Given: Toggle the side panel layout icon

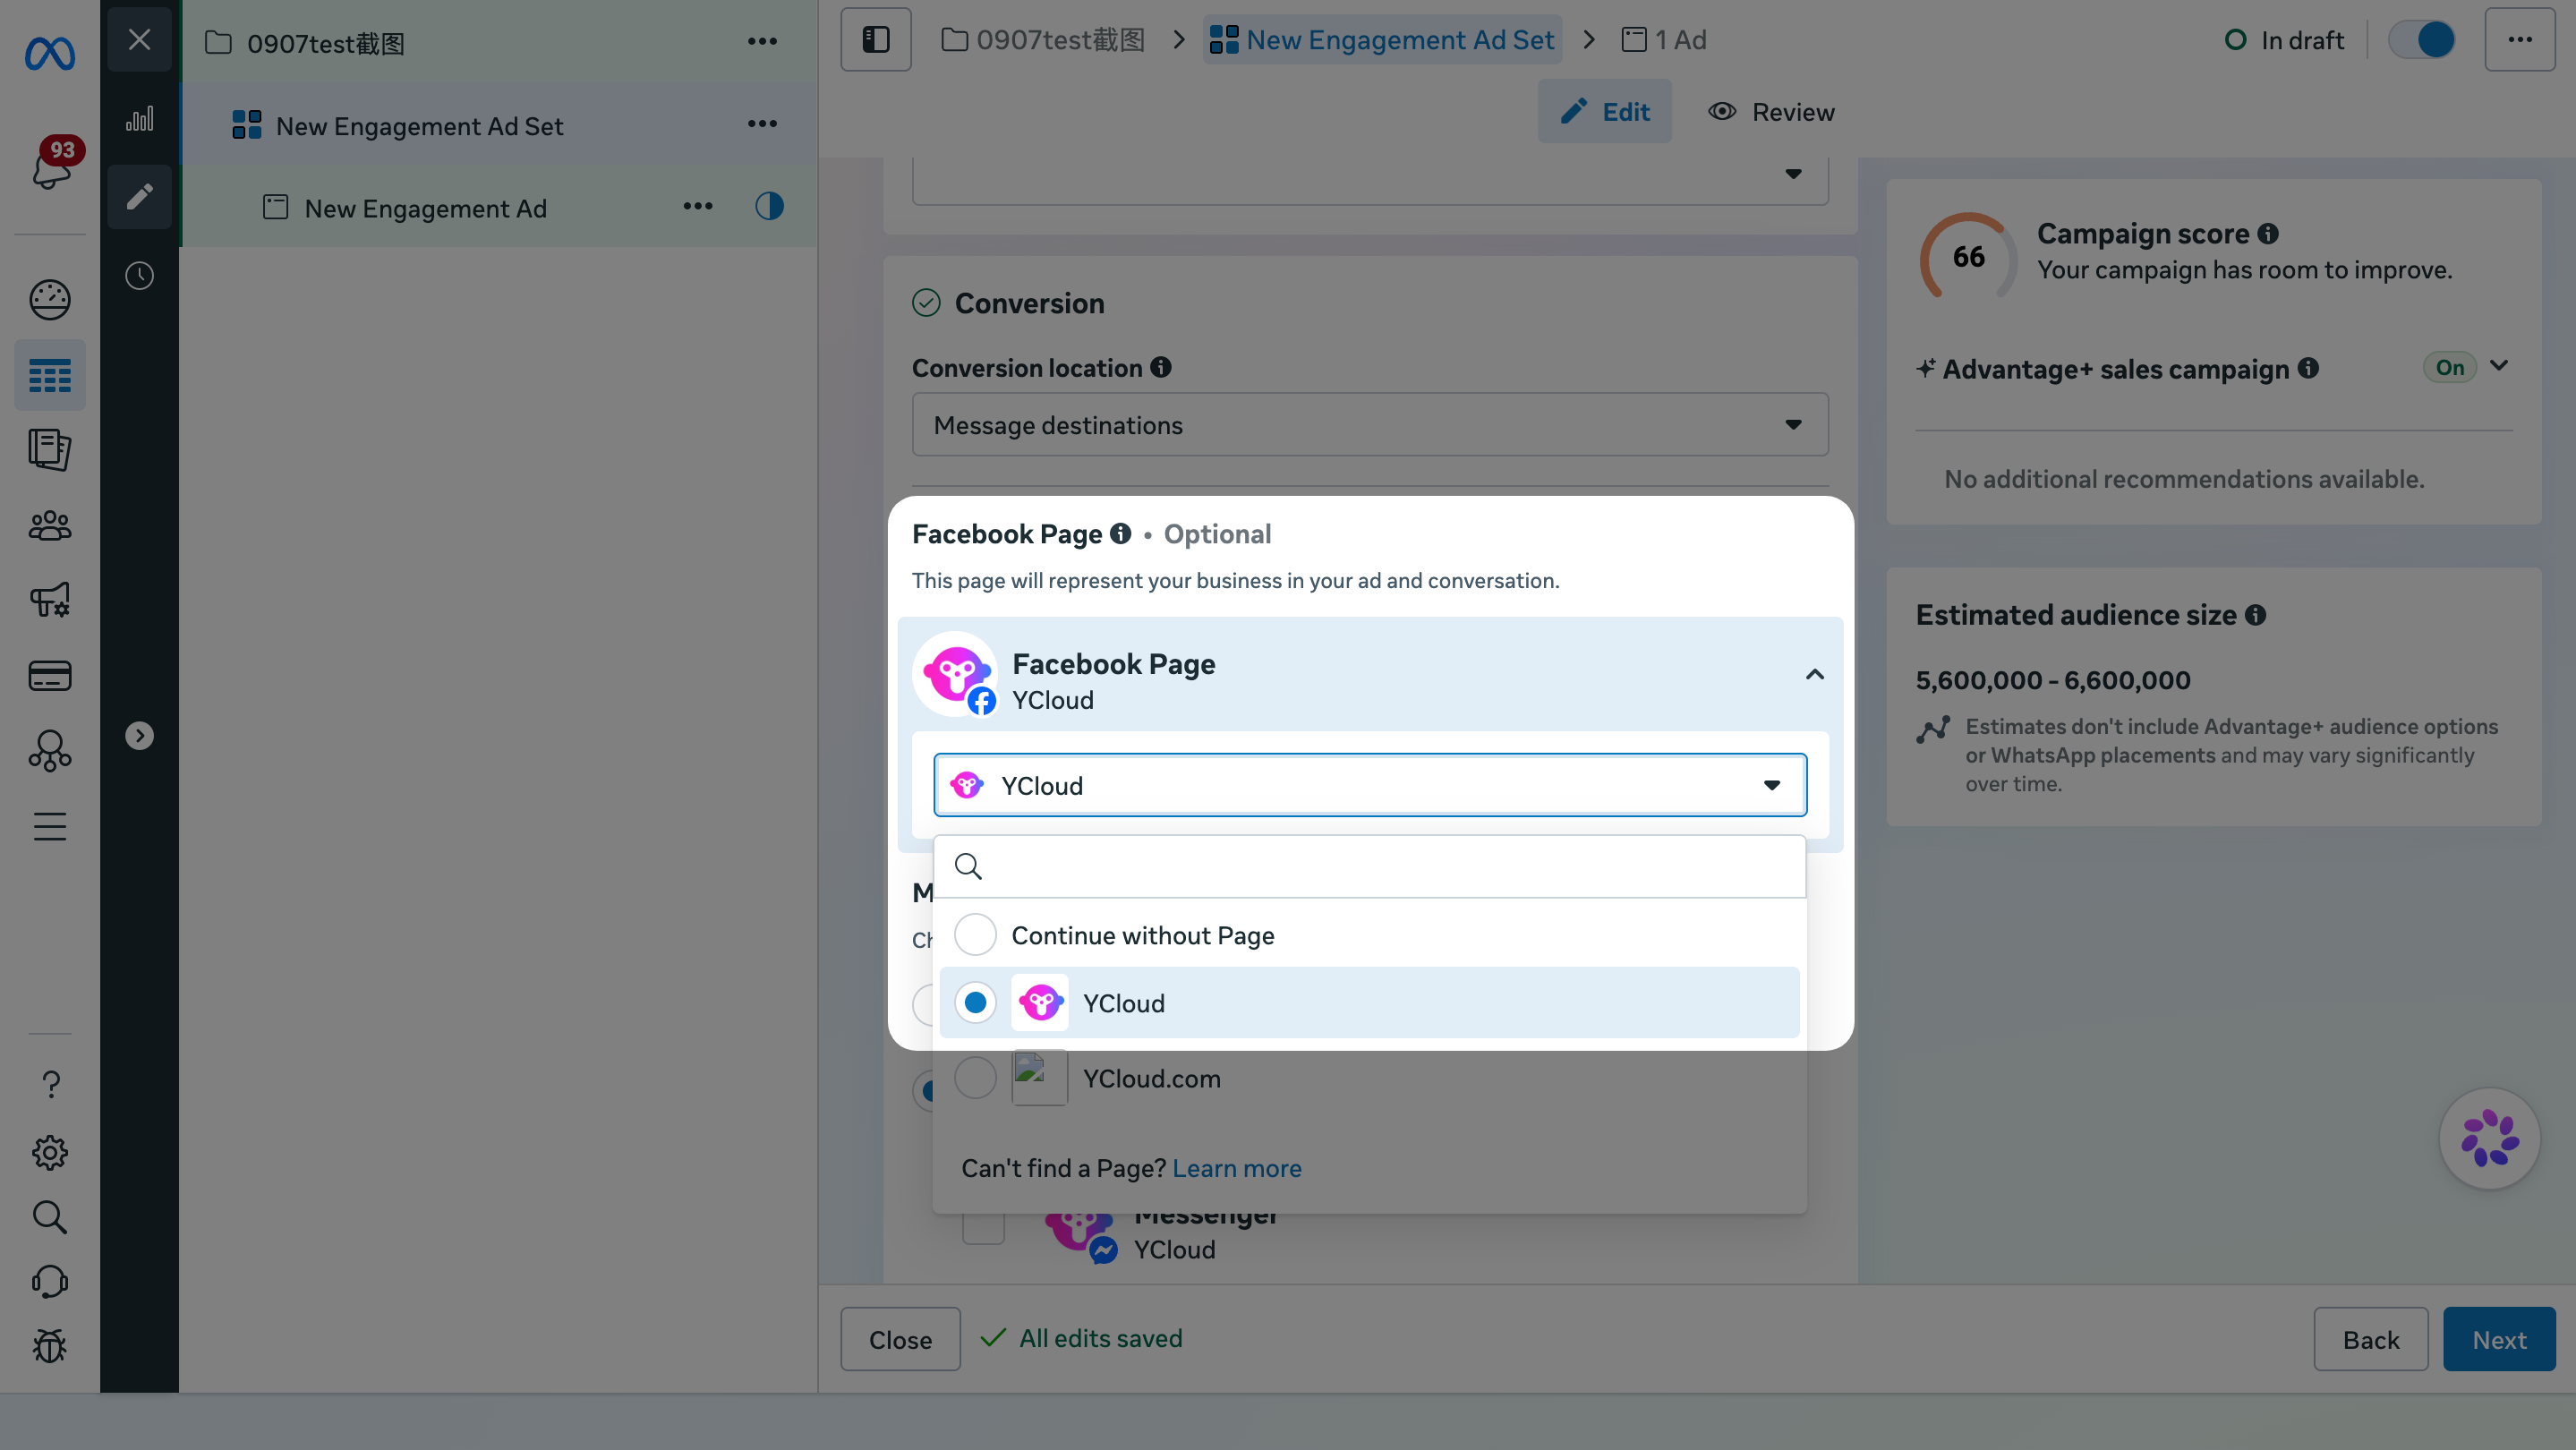Looking at the screenshot, I should 876,40.
